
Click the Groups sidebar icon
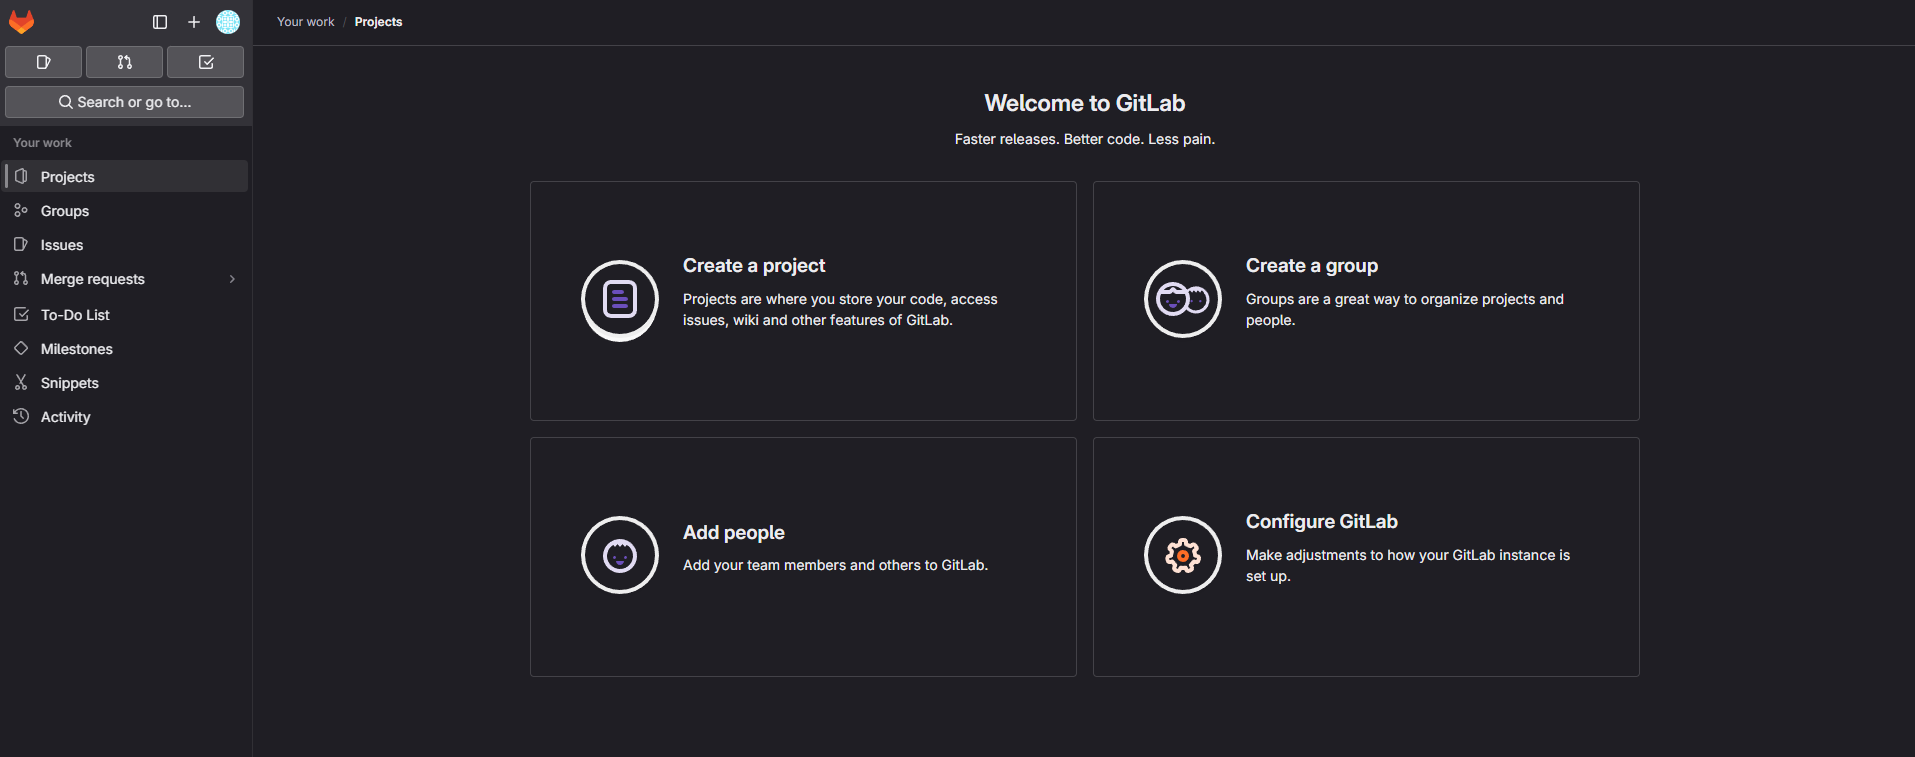click(21, 210)
